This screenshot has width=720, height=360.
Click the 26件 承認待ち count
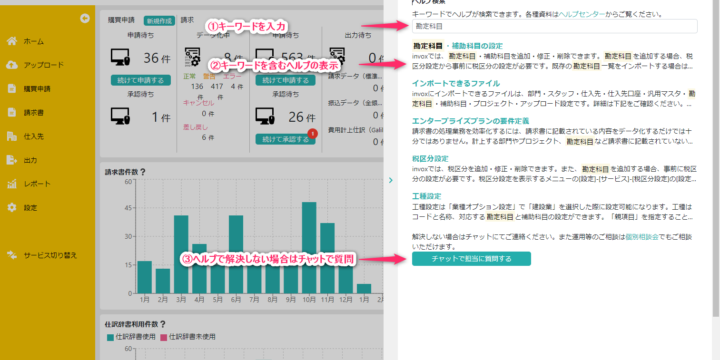pyautogui.click(x=301, y=117)
